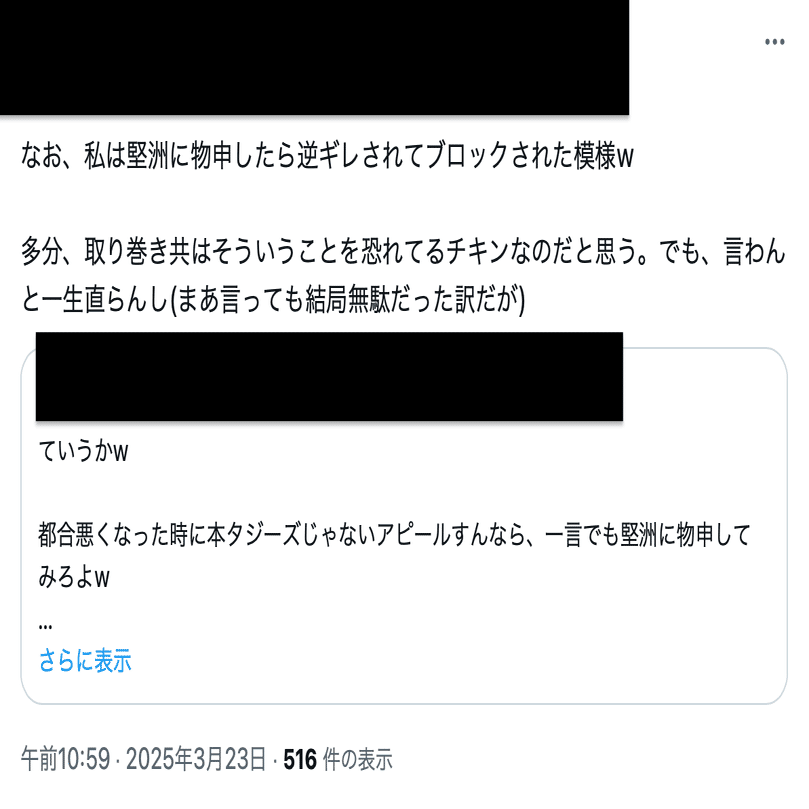This screenshot has height=809, width=809.
Task: Click quoted text starting 都合悪くなった時に
Action: point(394,535)
